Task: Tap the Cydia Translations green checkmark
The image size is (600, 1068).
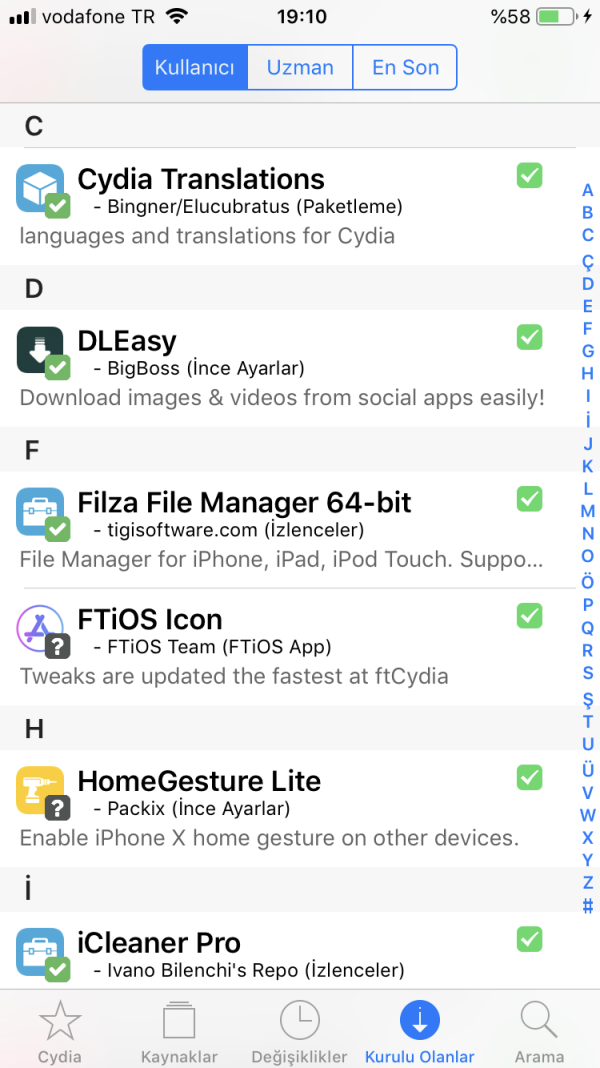Action: point(529,176)
